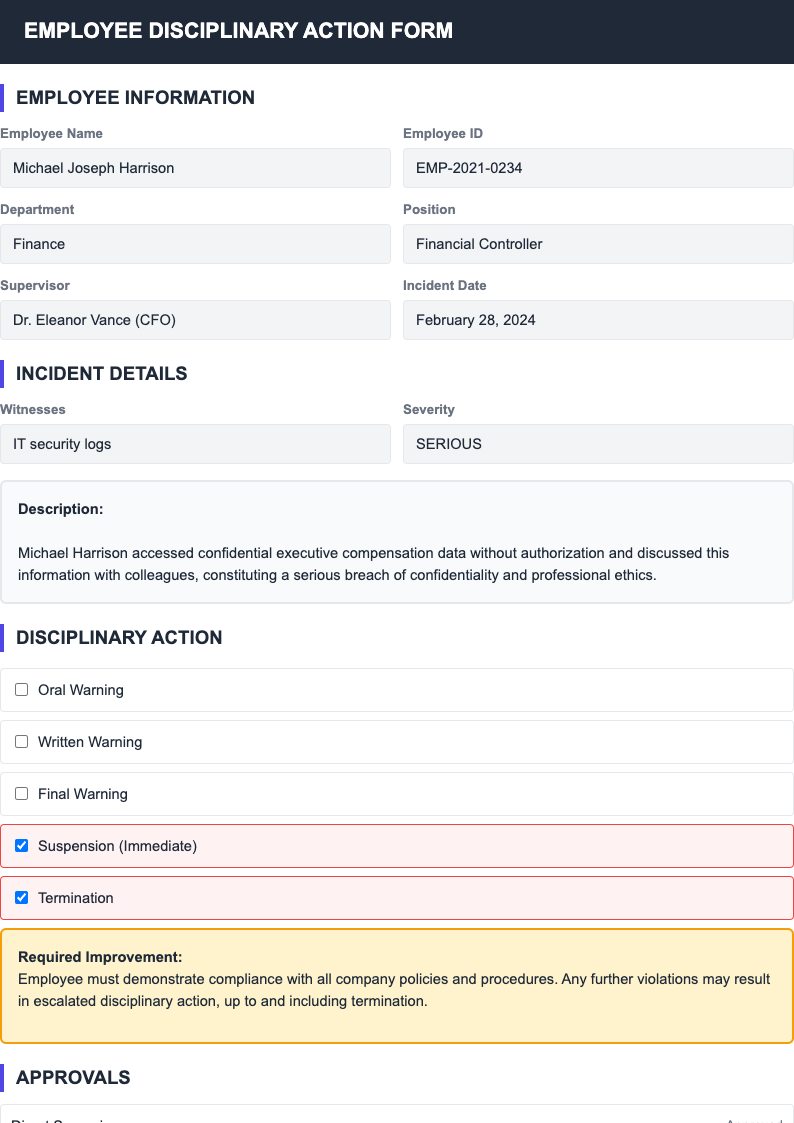Click the INCIDENT DETAILS section header
Image resolution: width=794 pixels, height=1123 pixels.
point(98,373)
